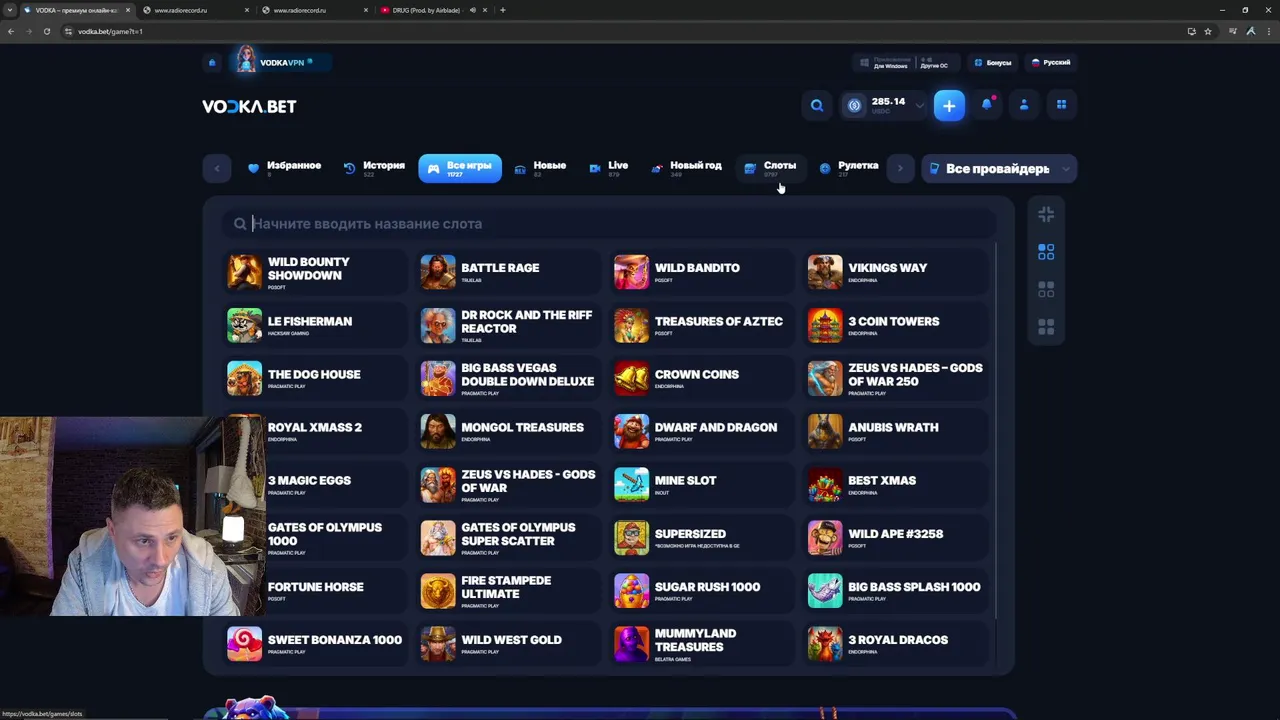Select the Новые category tab
1280x720 pixels.
(x=540, y=168)
